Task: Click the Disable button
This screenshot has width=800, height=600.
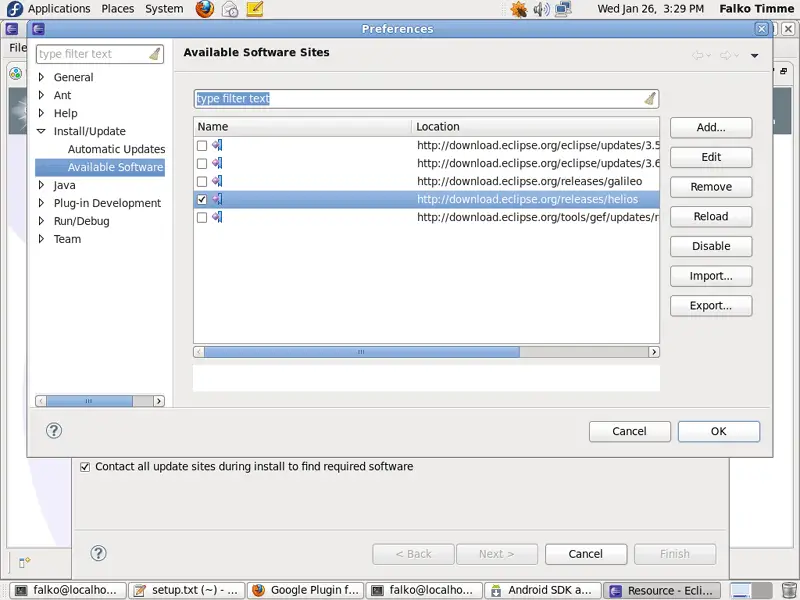Action: pos(711,246)
